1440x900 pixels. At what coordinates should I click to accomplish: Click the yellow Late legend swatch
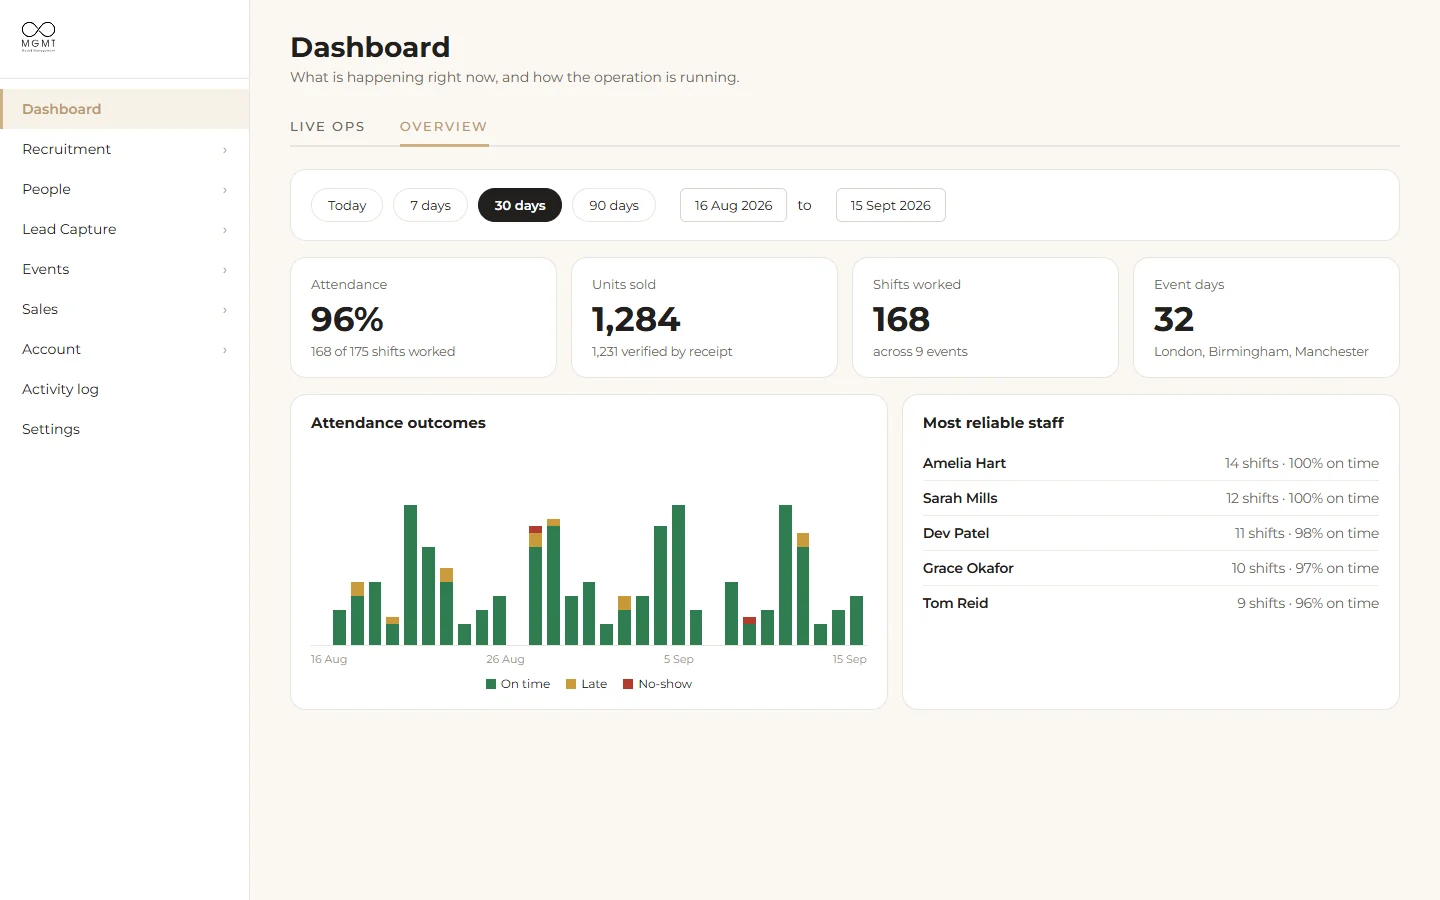[x=571, y=684]
